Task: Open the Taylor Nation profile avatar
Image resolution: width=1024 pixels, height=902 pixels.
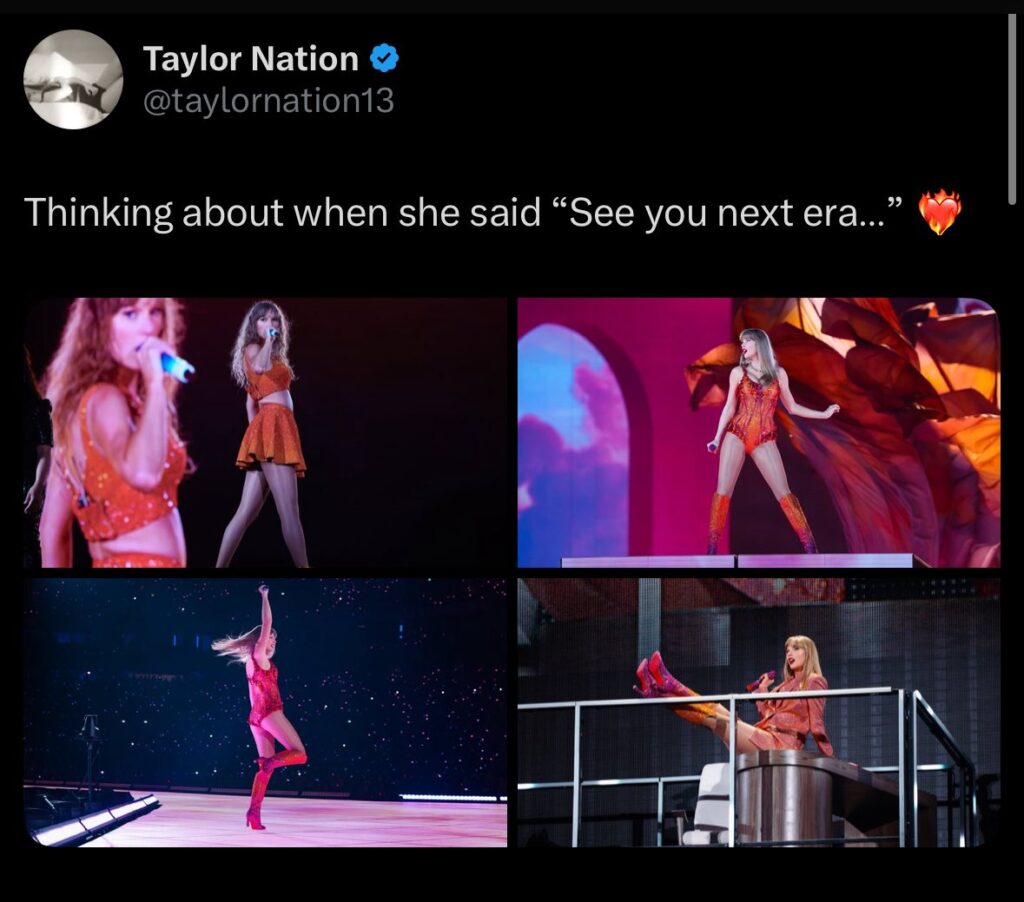Action: tap(73, 79)
